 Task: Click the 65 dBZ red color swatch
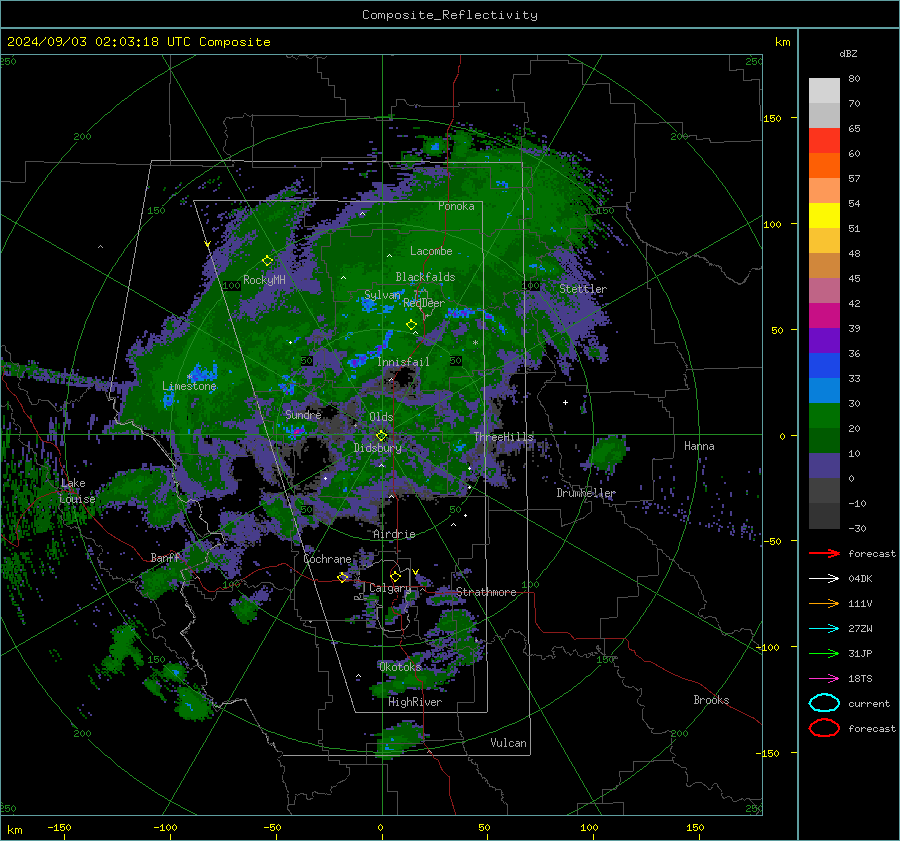[x=824, y=141]
